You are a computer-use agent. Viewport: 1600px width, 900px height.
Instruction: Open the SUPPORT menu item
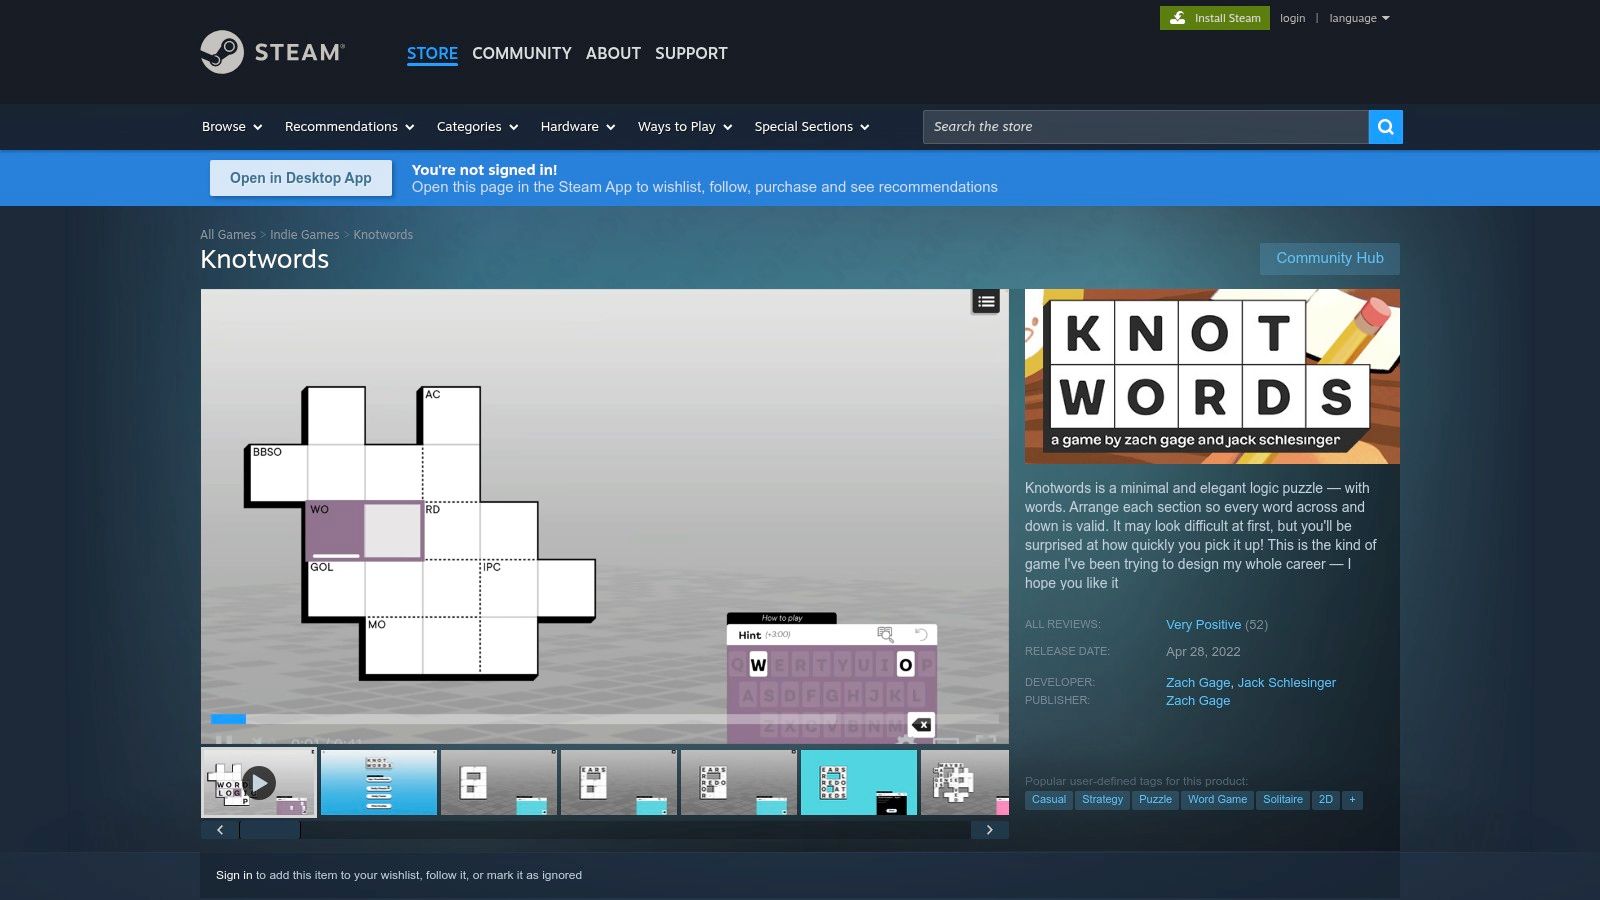[x=691, y=53]
